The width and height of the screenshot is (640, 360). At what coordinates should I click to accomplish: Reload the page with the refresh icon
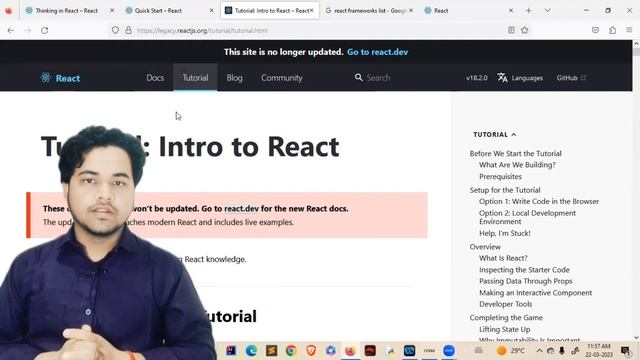tap(44, 30)
